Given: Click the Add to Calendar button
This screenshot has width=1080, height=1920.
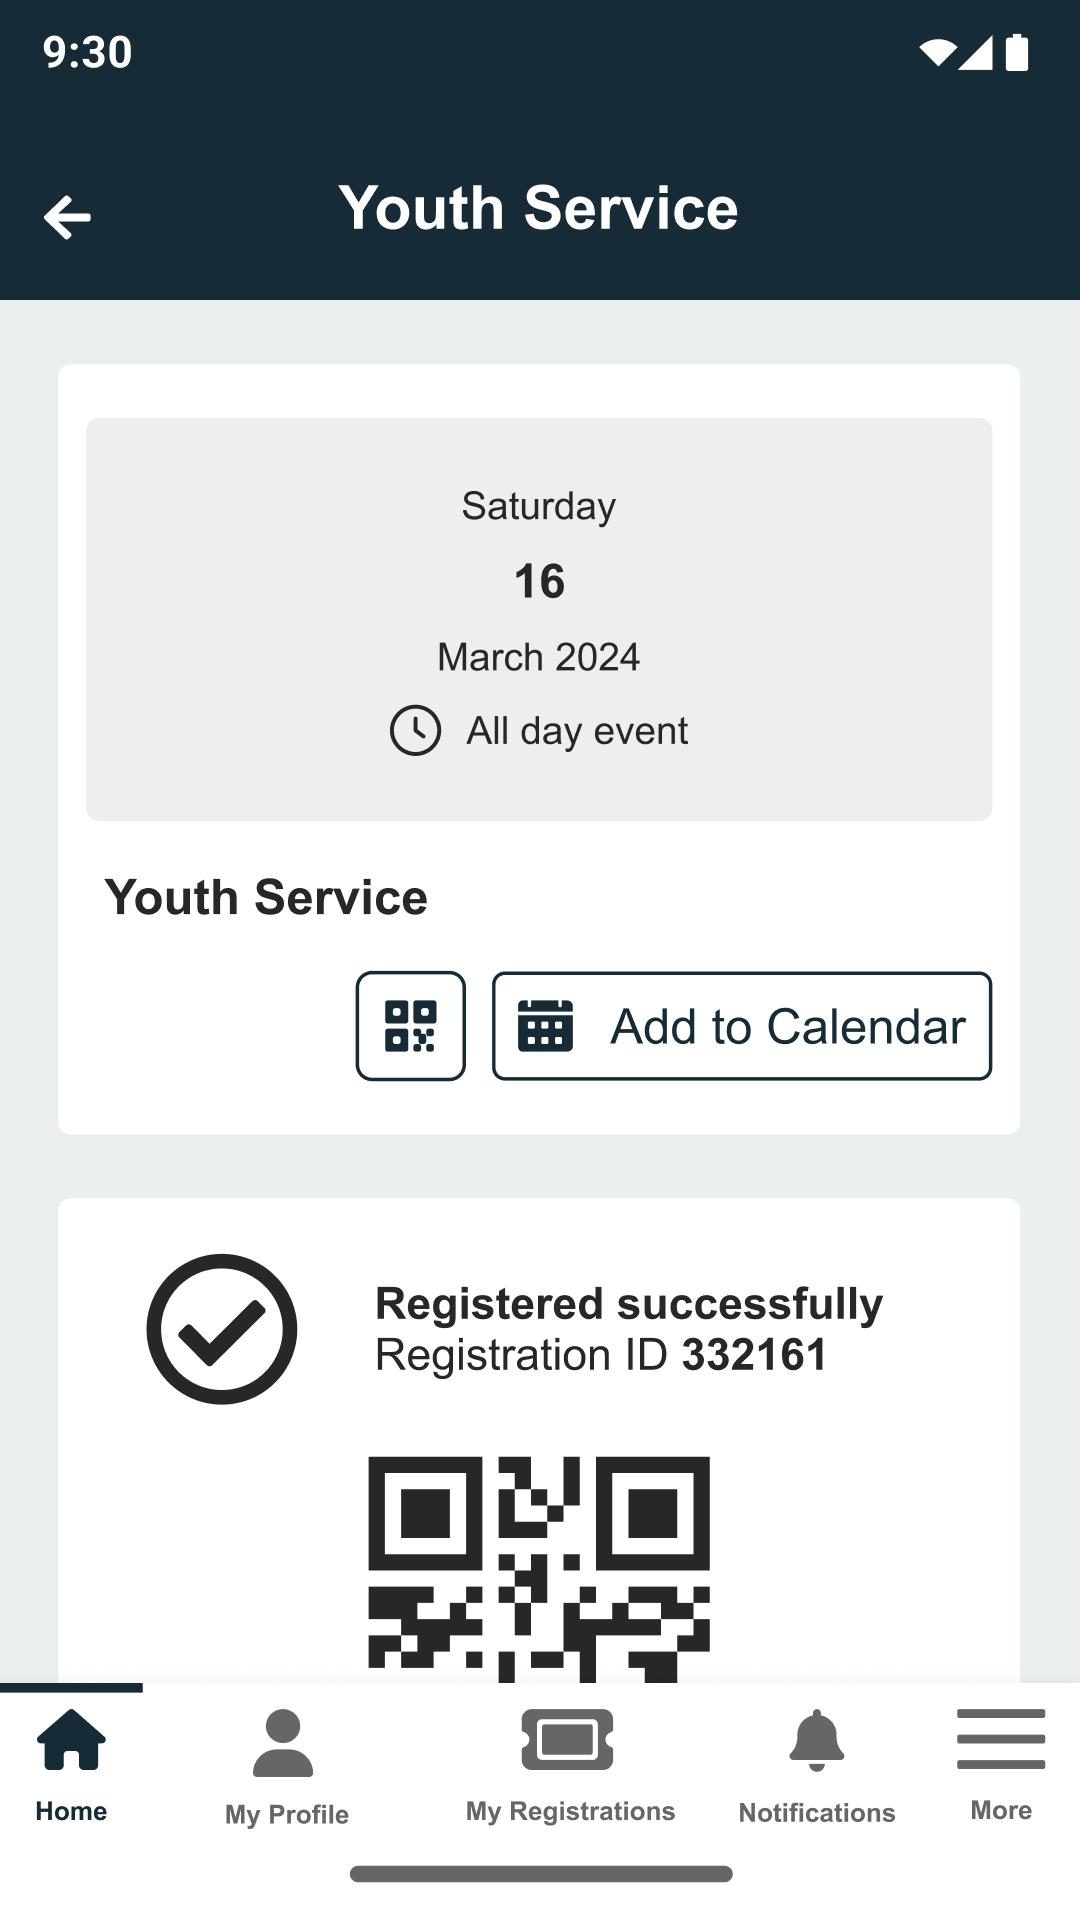Looking at the screenshot, I should point(742,1026).
